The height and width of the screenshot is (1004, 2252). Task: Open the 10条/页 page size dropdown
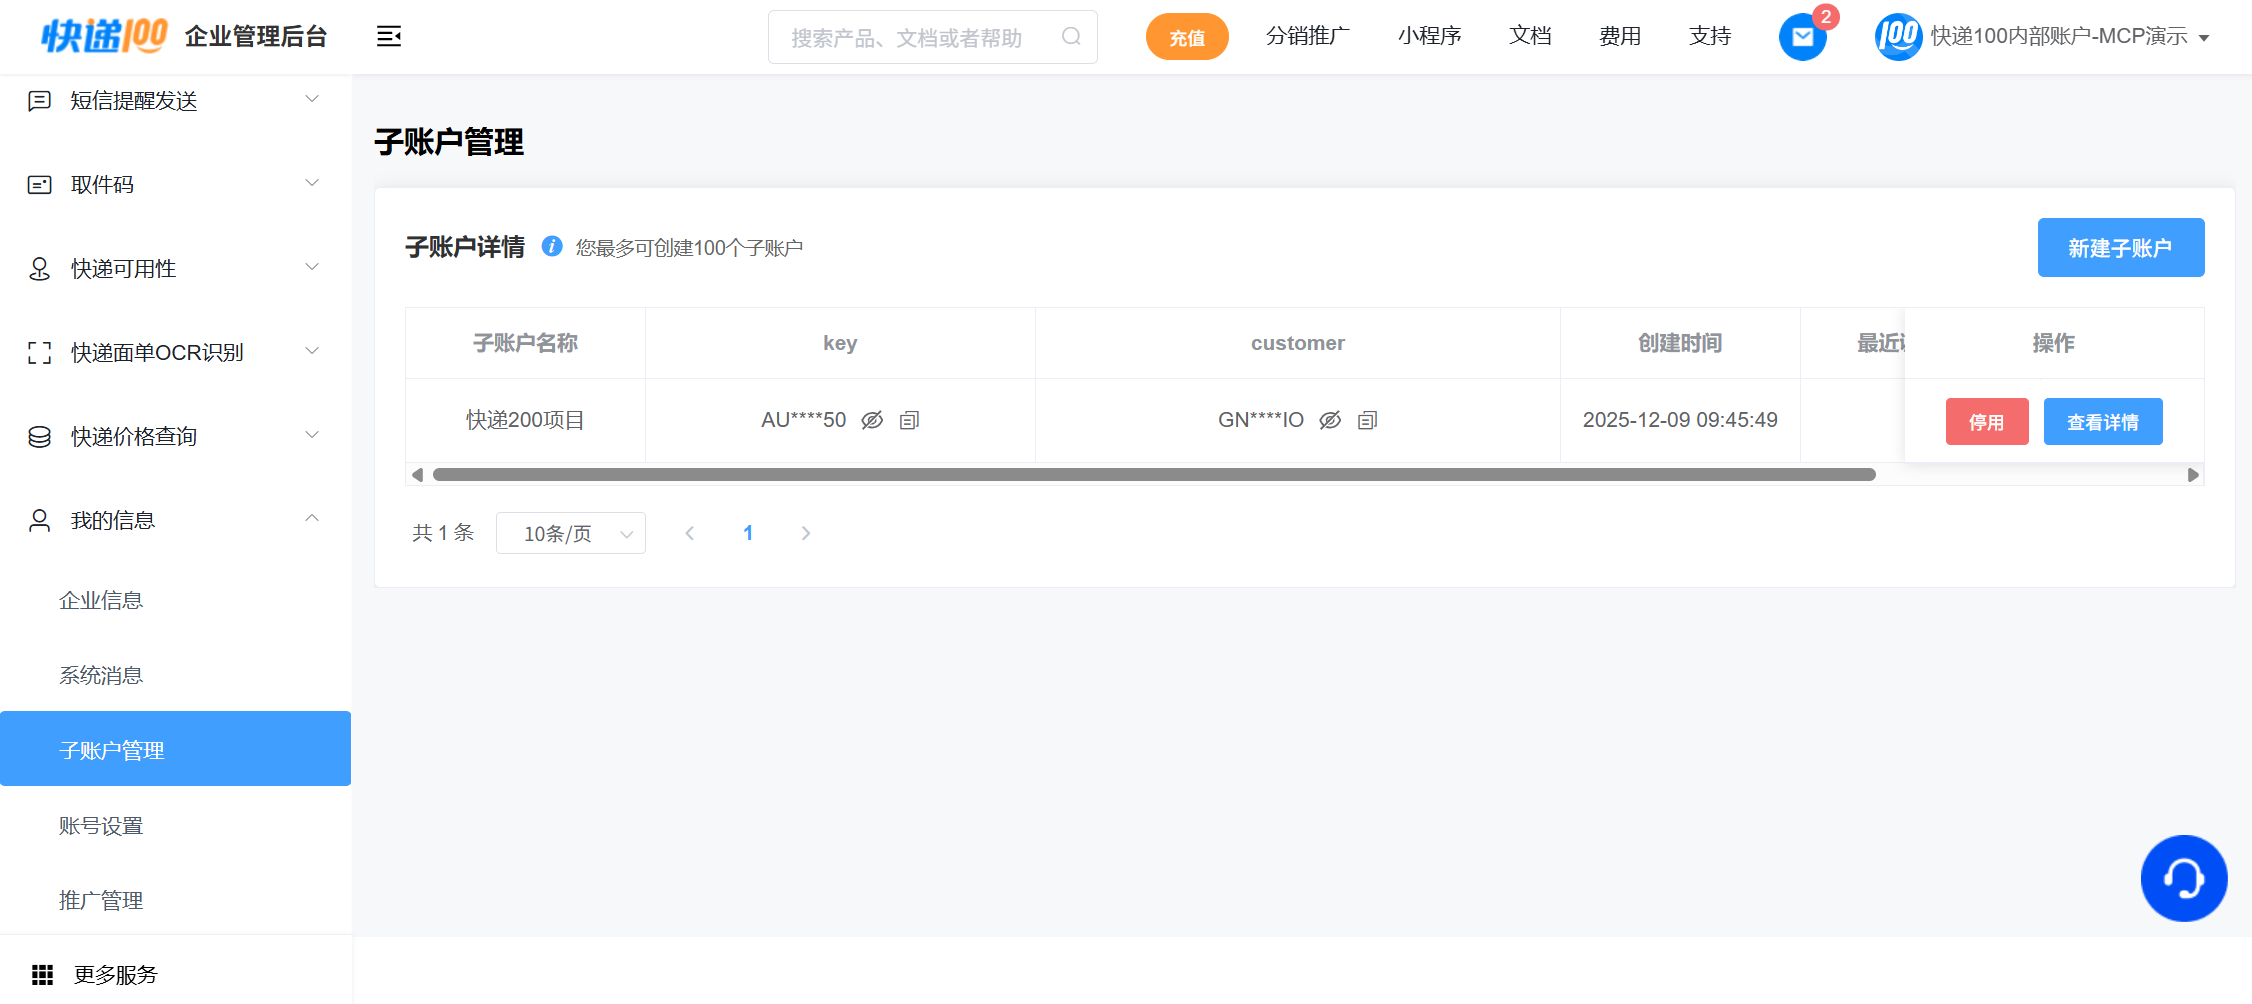[x=570, y=533]
